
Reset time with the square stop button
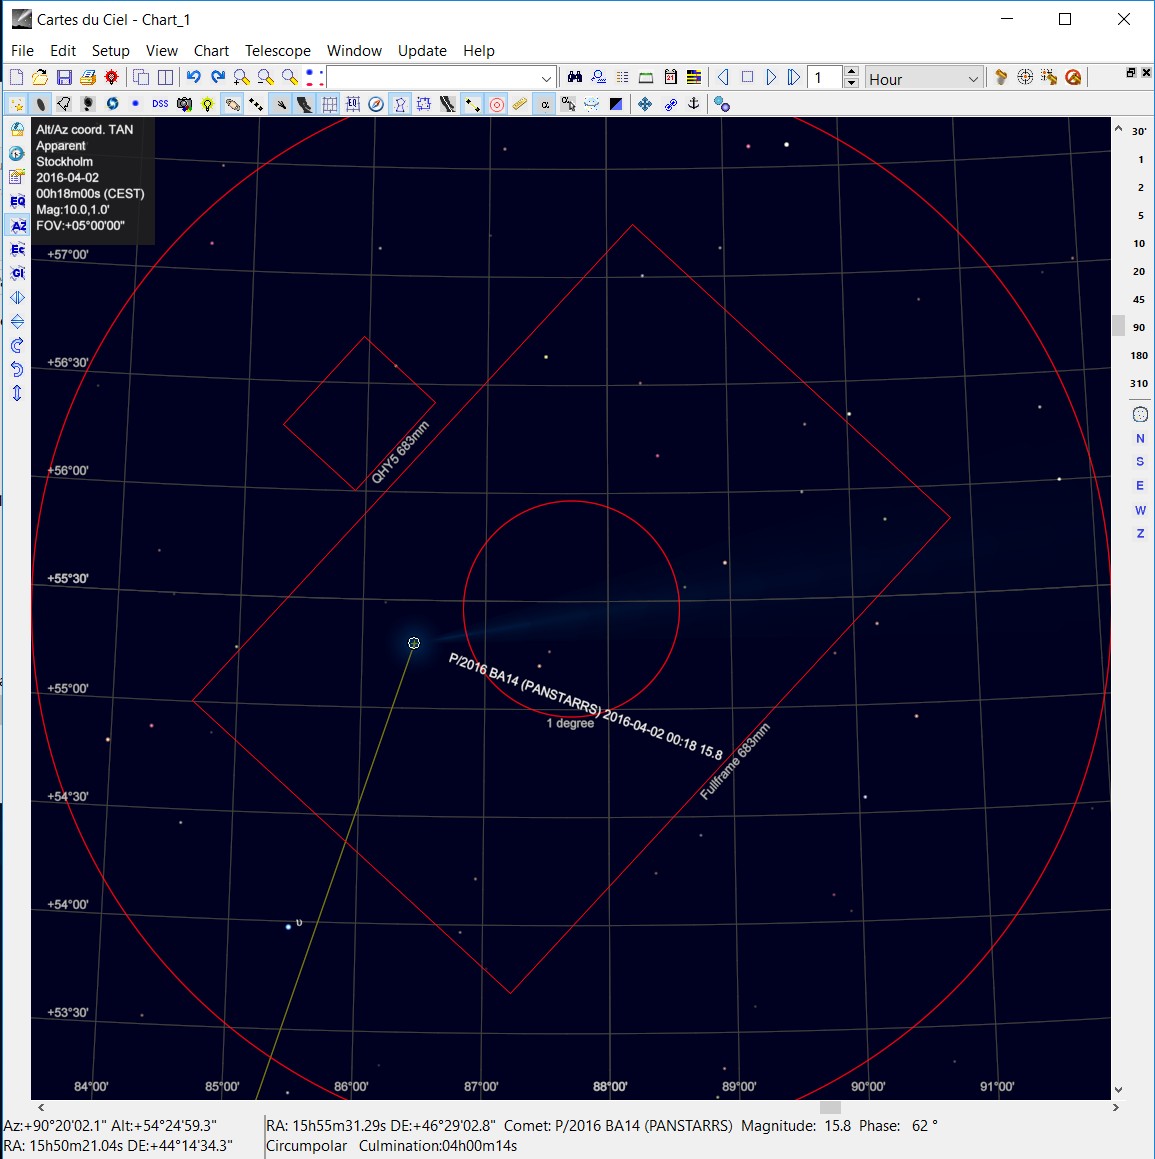pyautogui.click(x=747, y=77)
